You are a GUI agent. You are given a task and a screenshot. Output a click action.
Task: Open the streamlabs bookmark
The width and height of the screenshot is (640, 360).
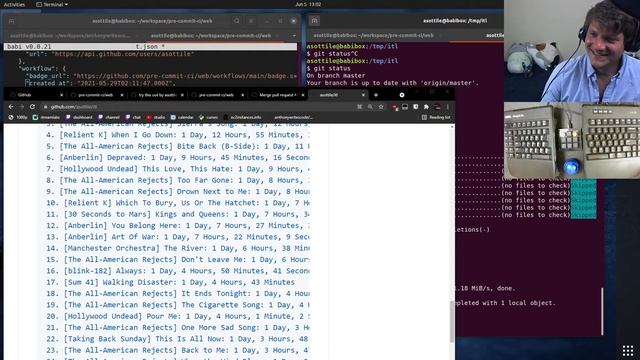point(46,117)
